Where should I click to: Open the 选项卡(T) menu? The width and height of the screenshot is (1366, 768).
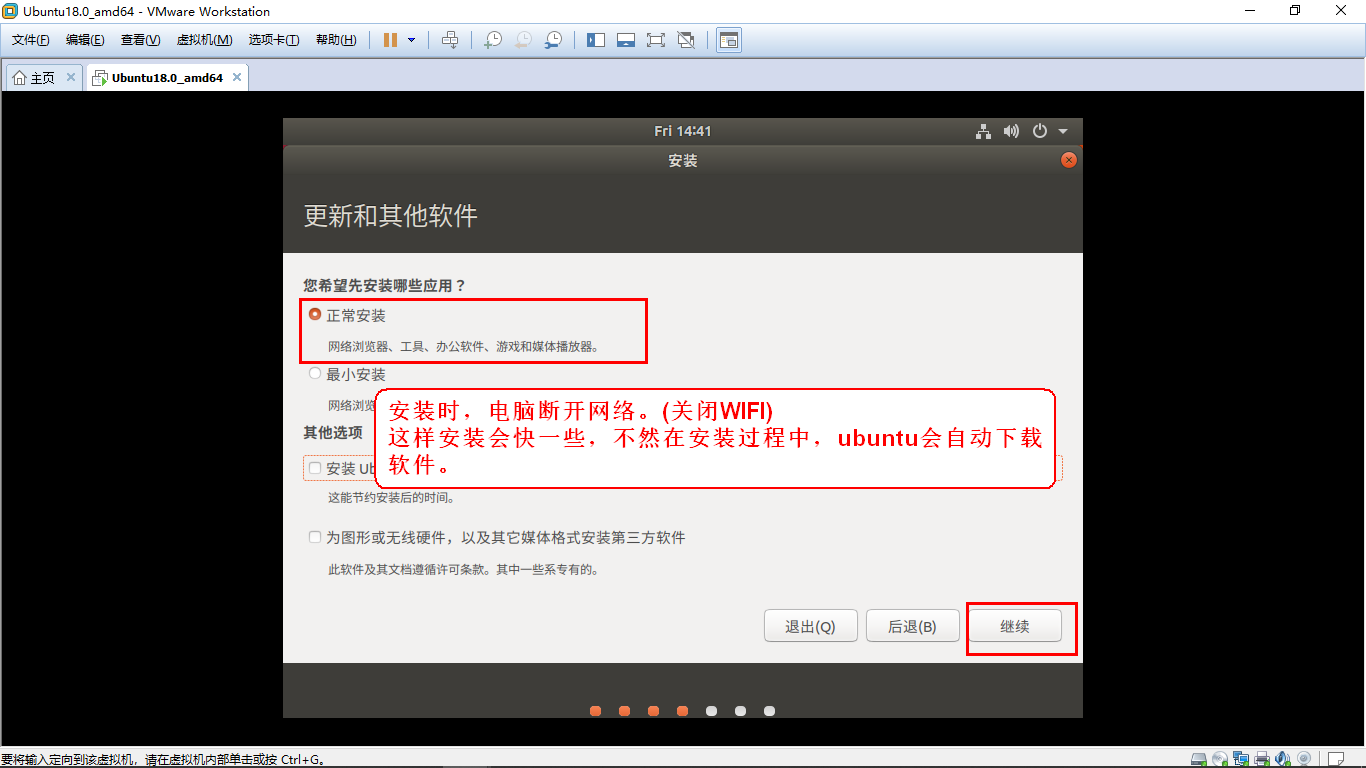click(274, 40)
